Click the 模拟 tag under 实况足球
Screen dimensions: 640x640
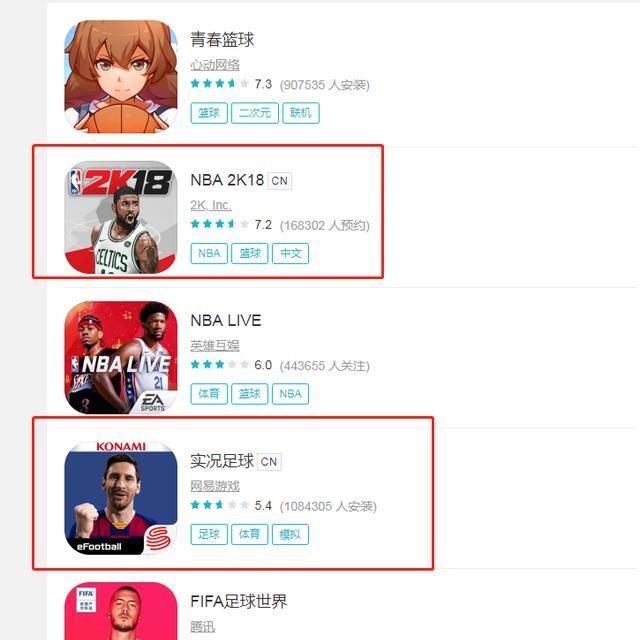pyautogui.click(x=290, y=534)
